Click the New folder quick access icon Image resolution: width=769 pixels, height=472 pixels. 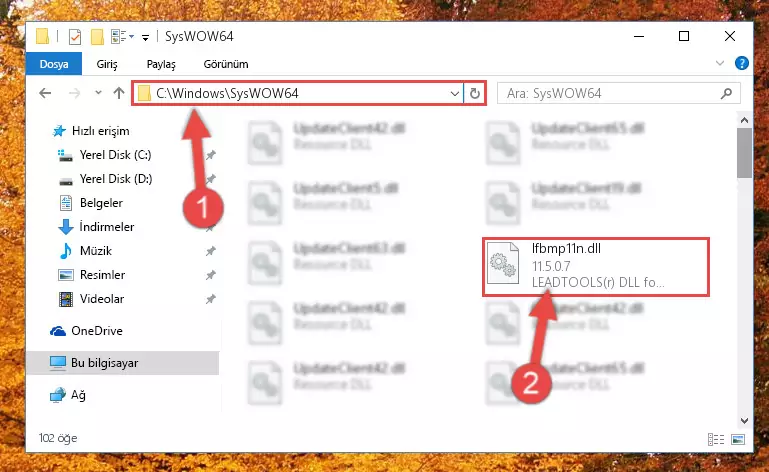coord(97,37)
